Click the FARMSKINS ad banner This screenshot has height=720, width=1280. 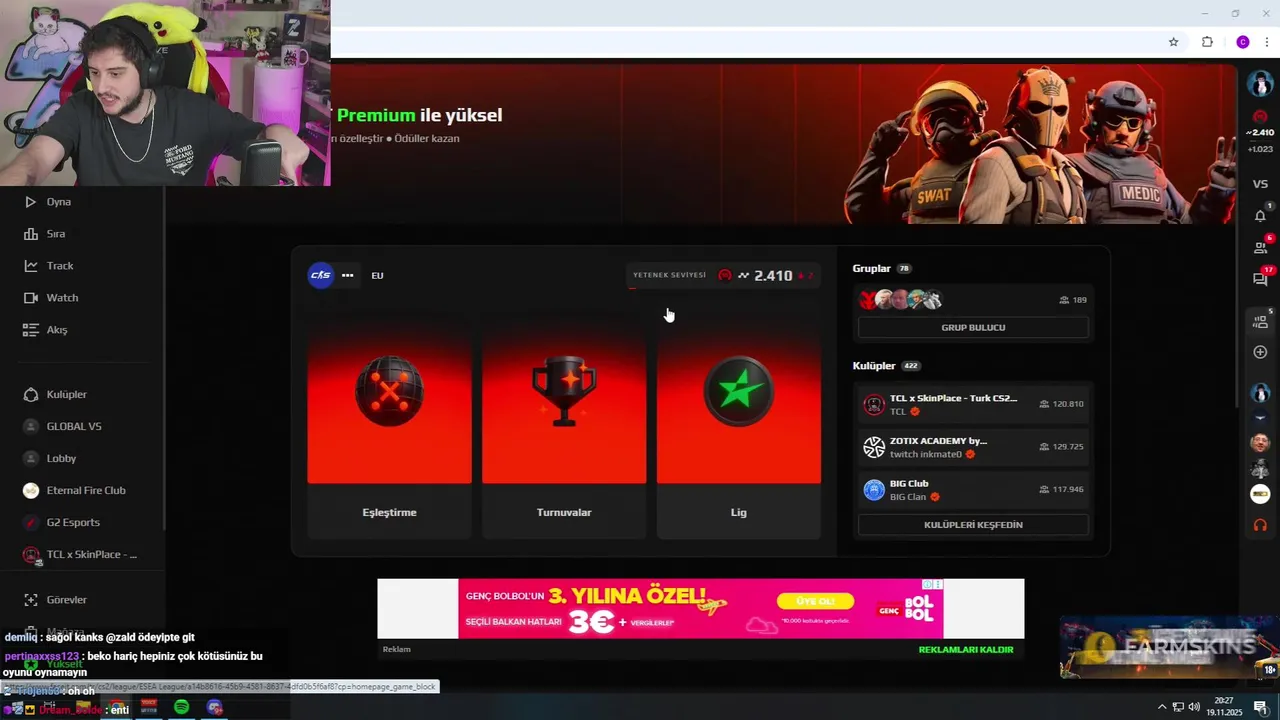pos(1169,647)
